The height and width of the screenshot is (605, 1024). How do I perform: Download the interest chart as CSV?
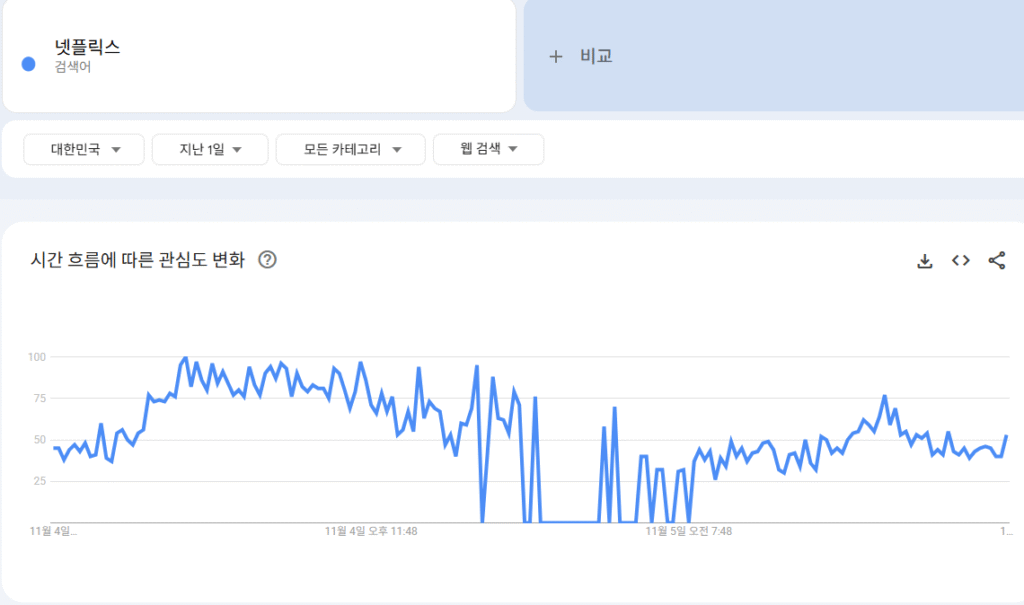pyautogui.click(x=925, y=261)
